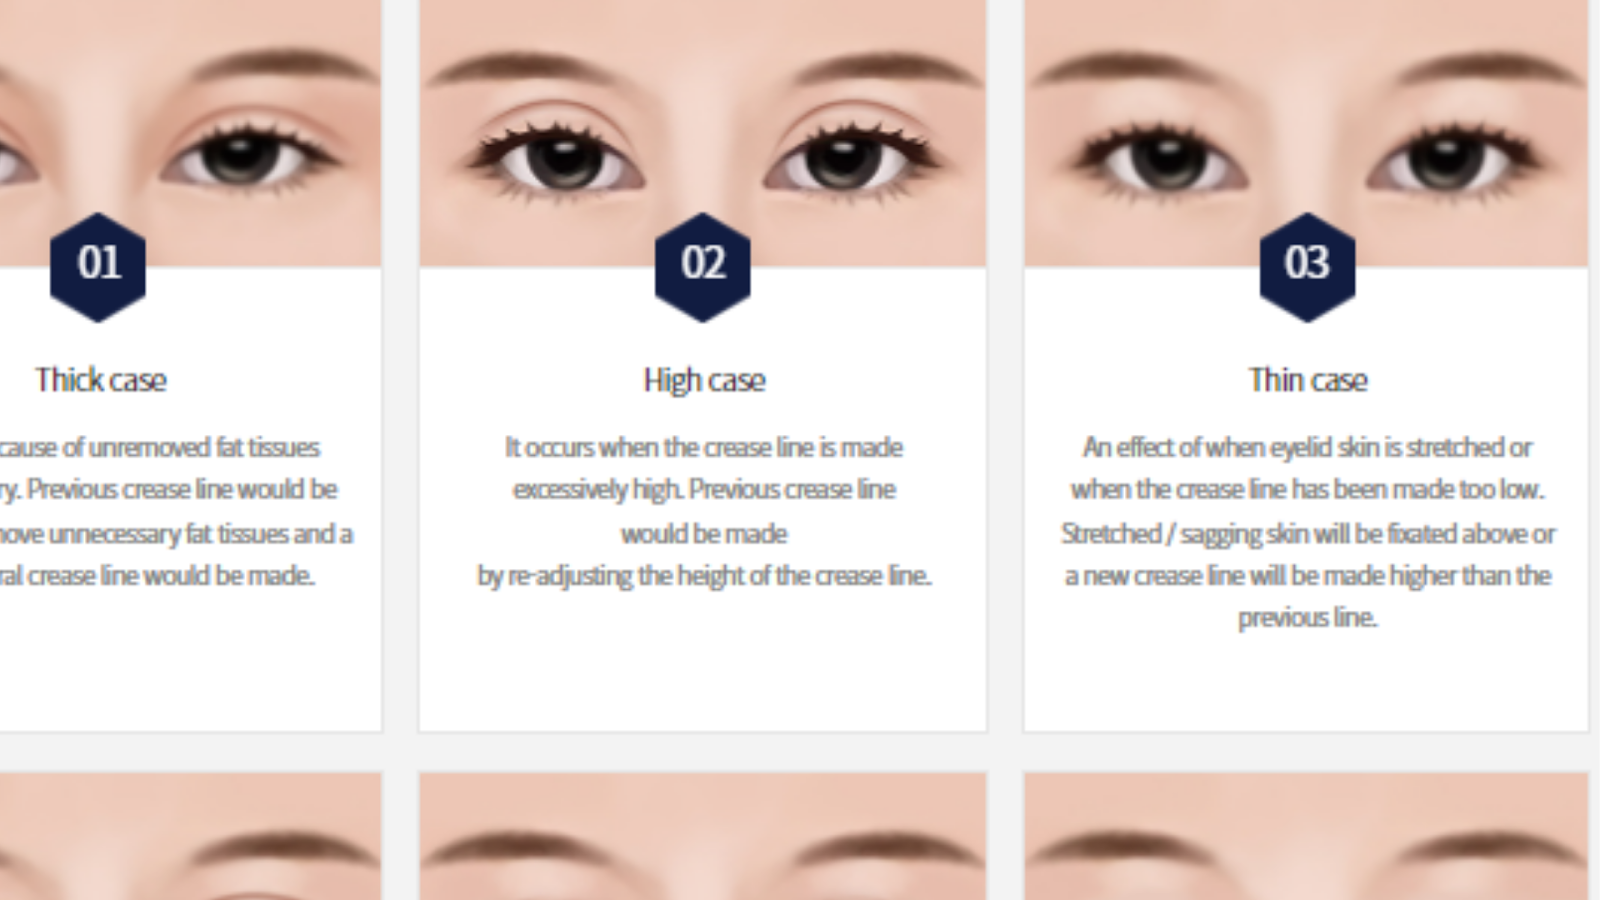Click the High case description paragraph
This screenshot has height=900, width=1600.
704,511
